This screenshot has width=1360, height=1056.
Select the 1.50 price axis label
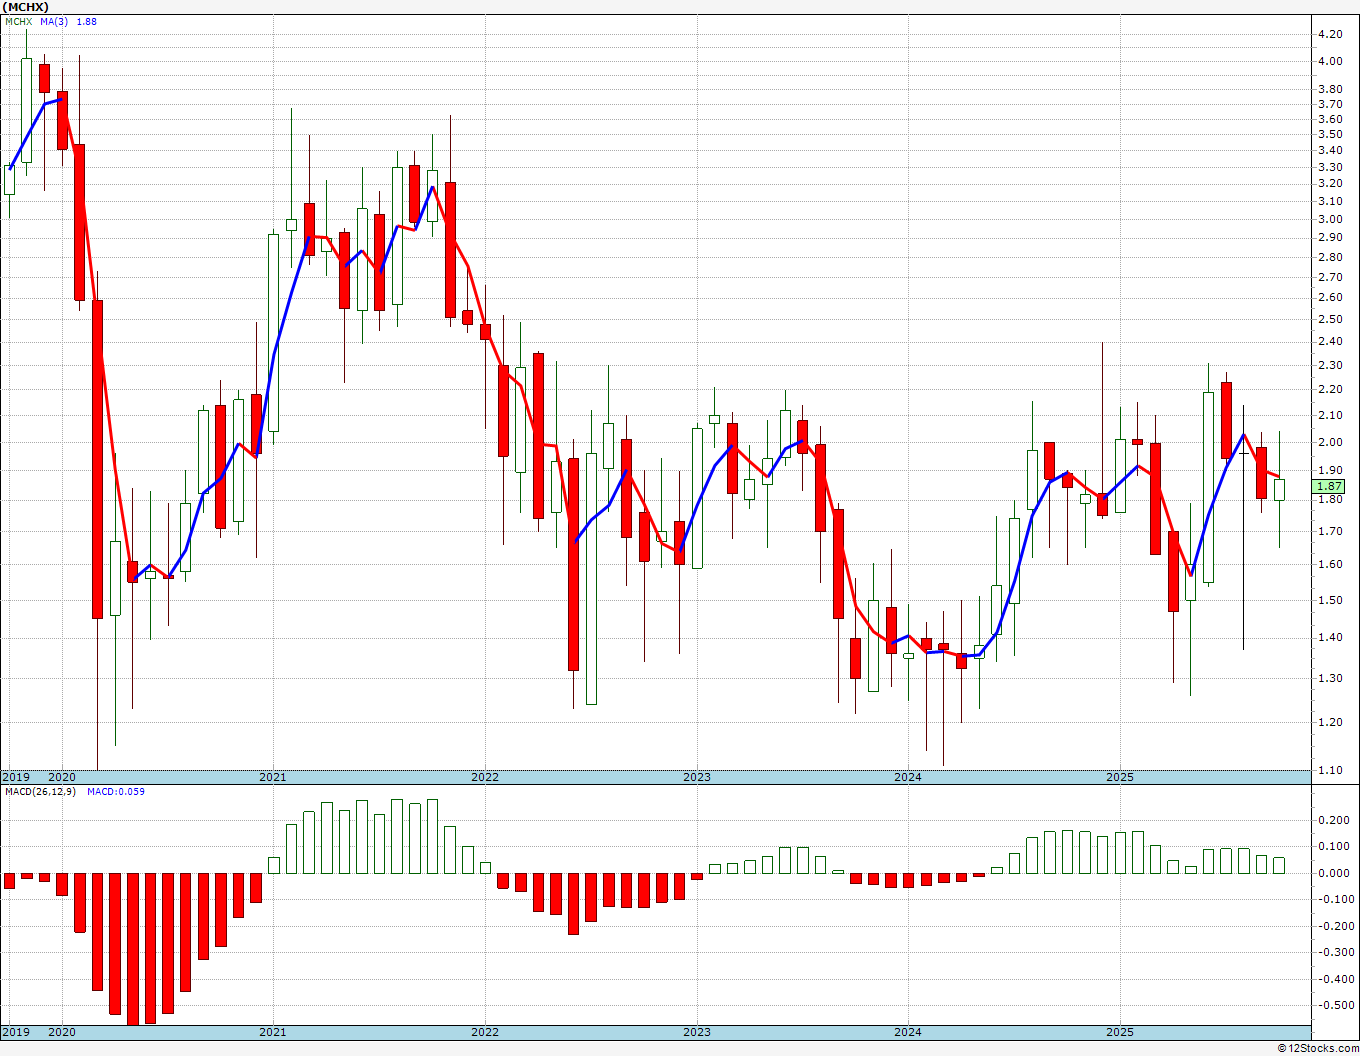coord(1330,600)
